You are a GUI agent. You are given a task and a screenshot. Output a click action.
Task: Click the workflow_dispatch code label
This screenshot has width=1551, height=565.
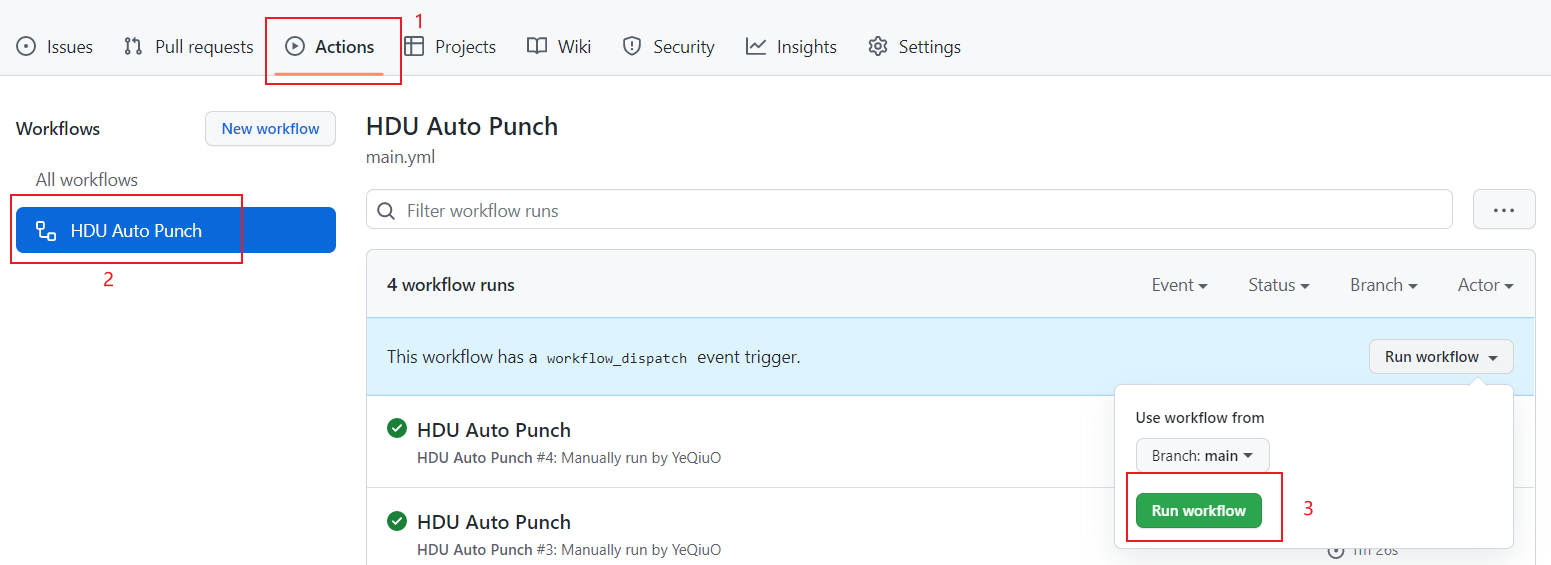[617, 358]
